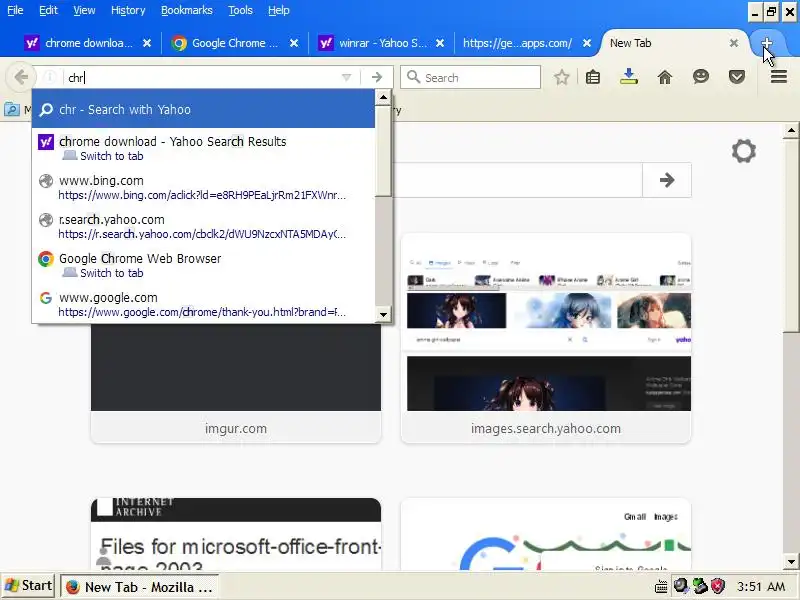Open the Help menu

(x=279, y=10)
